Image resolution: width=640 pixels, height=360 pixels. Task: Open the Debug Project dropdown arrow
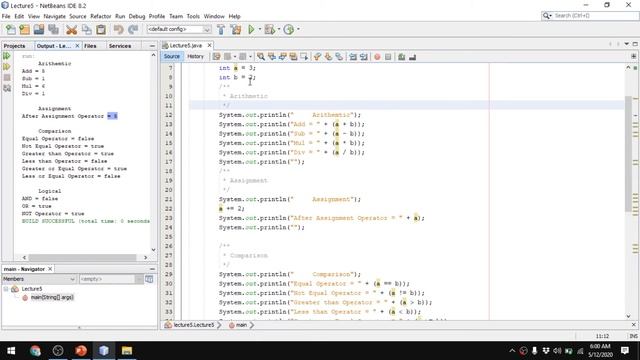279,29
